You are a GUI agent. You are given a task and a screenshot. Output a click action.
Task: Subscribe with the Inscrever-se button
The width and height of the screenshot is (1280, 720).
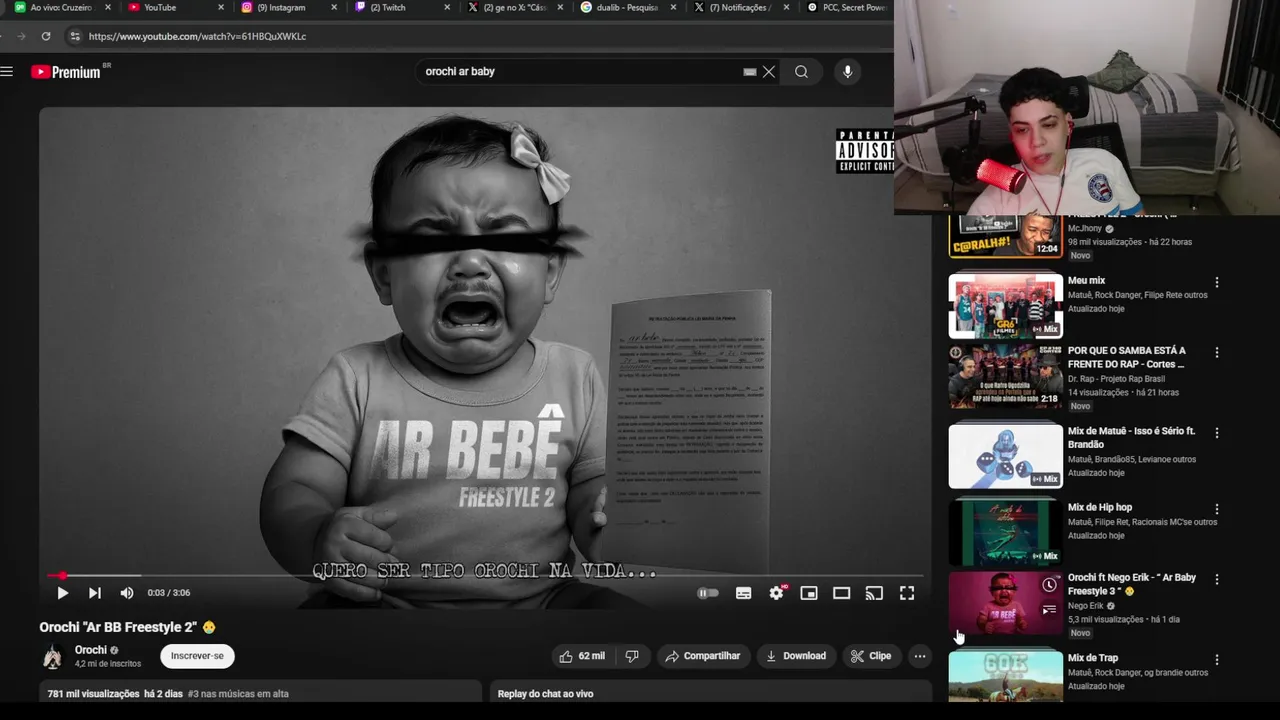click(x=197, y=656)
